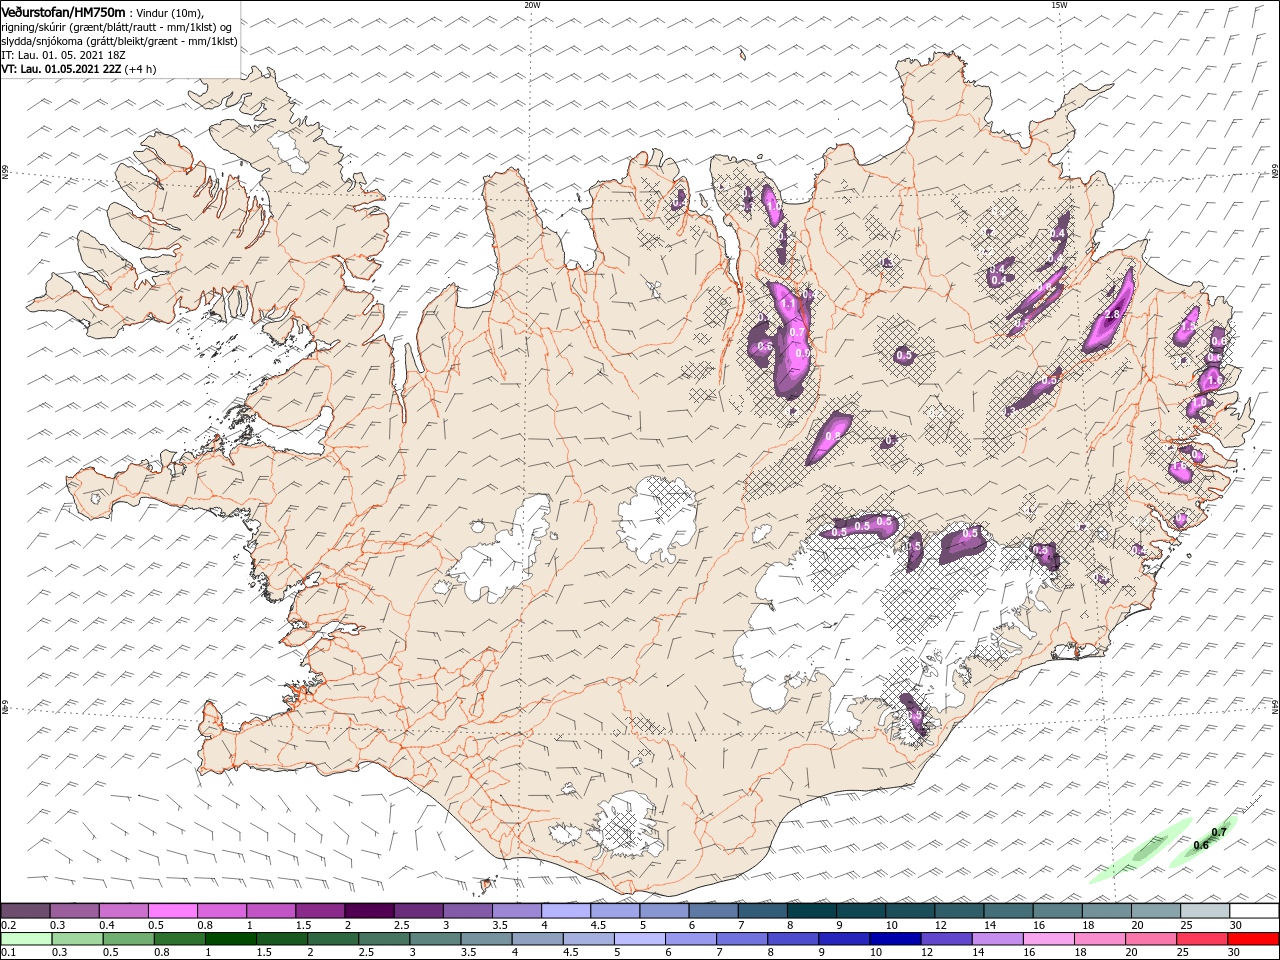This screenshot has width=1280, height=960.
Task: Click the pink snow band labeled 2.8
Action: click(x=1110, y=310)
